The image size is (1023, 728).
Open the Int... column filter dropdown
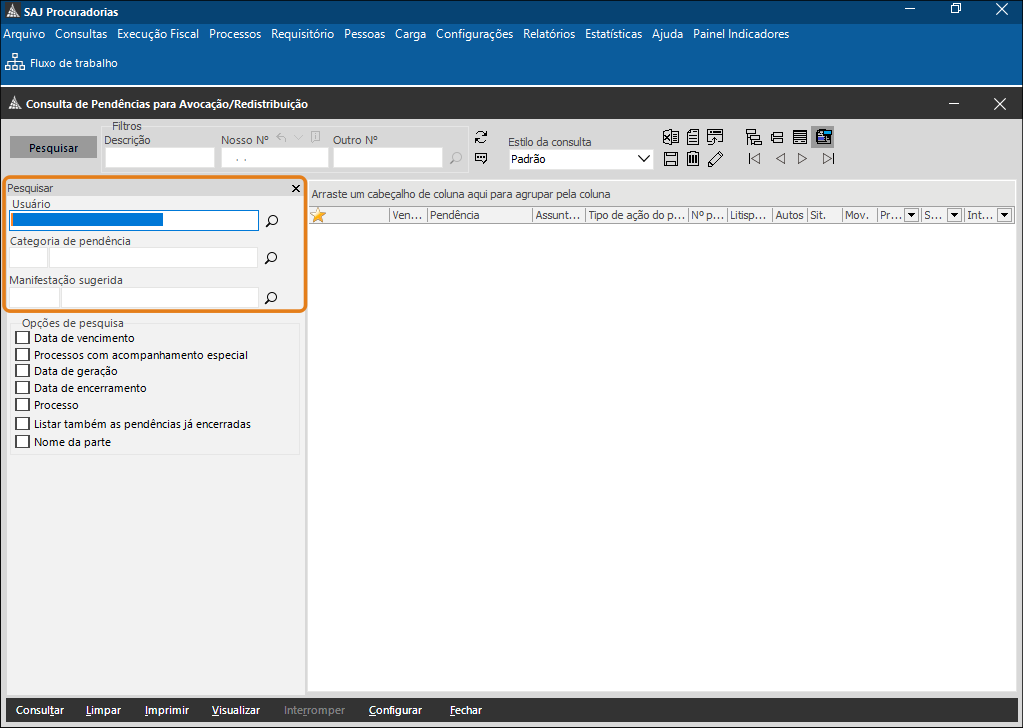(1003, 215)
